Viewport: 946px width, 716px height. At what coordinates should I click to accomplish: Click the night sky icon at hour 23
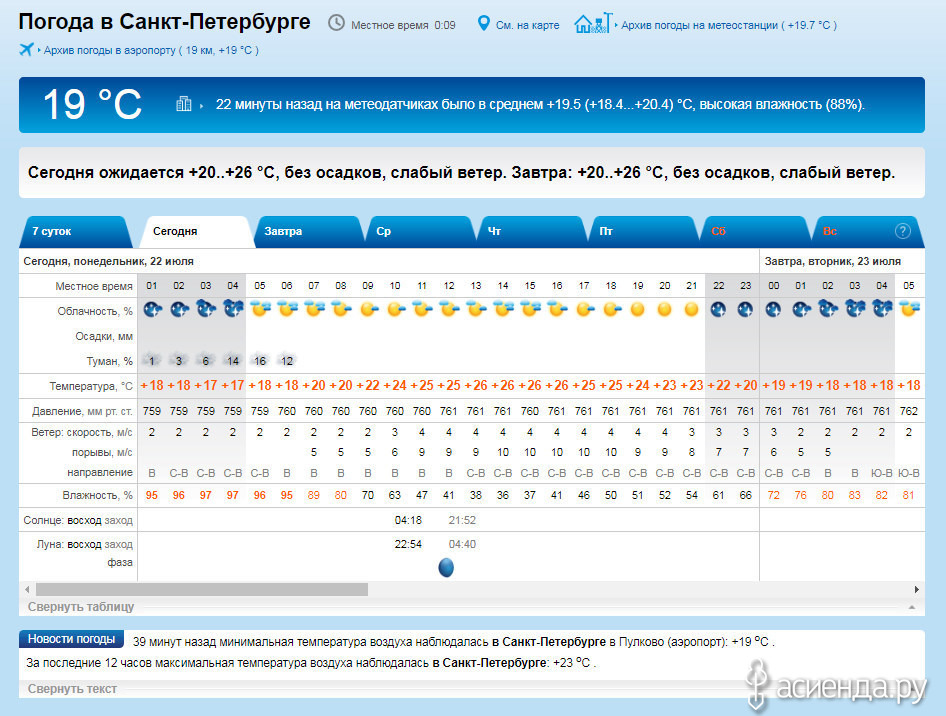point(745,309)
